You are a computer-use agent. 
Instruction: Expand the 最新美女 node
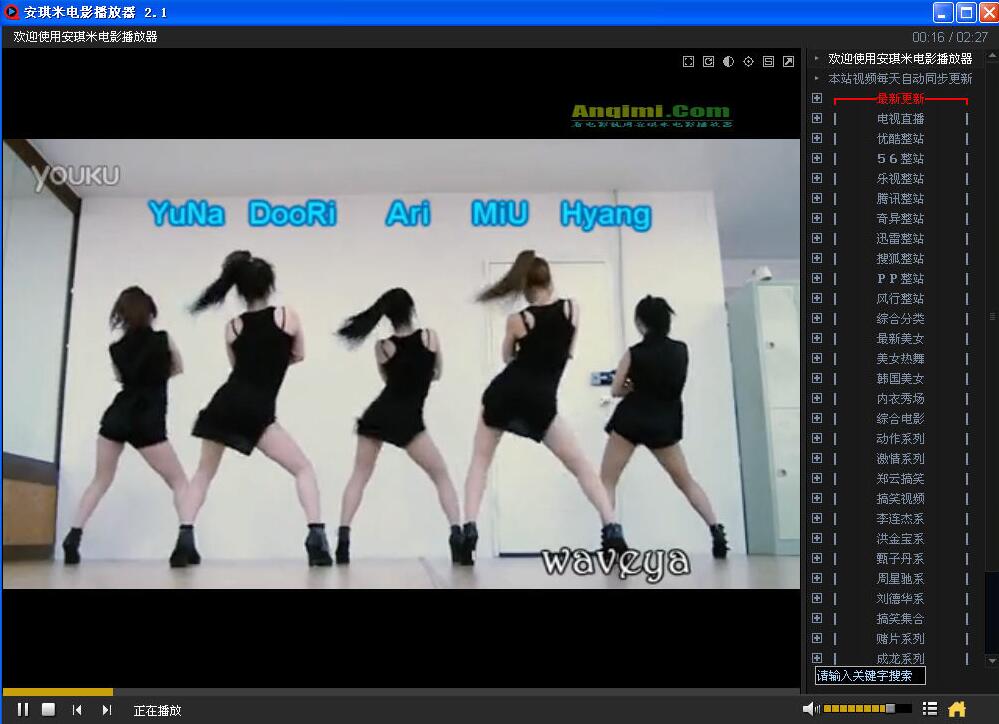[817, 338]
